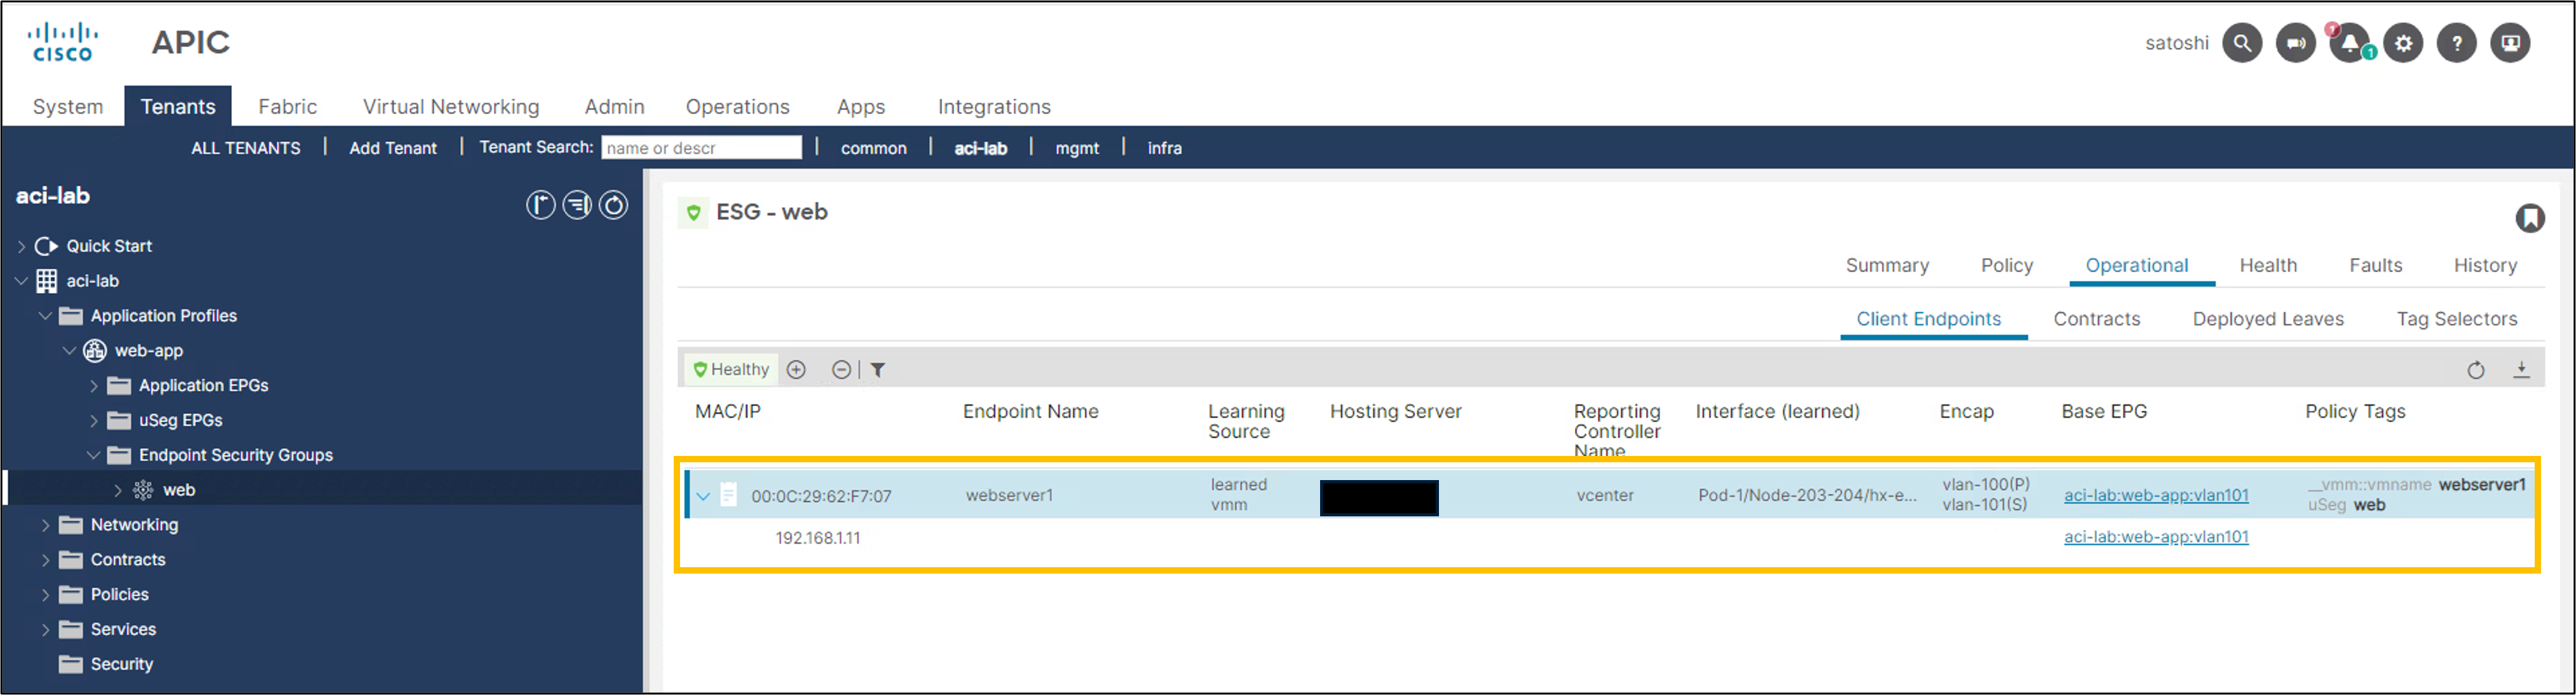
Task: Collapse the aci-lab tenant node
Action: coord(21,281)
